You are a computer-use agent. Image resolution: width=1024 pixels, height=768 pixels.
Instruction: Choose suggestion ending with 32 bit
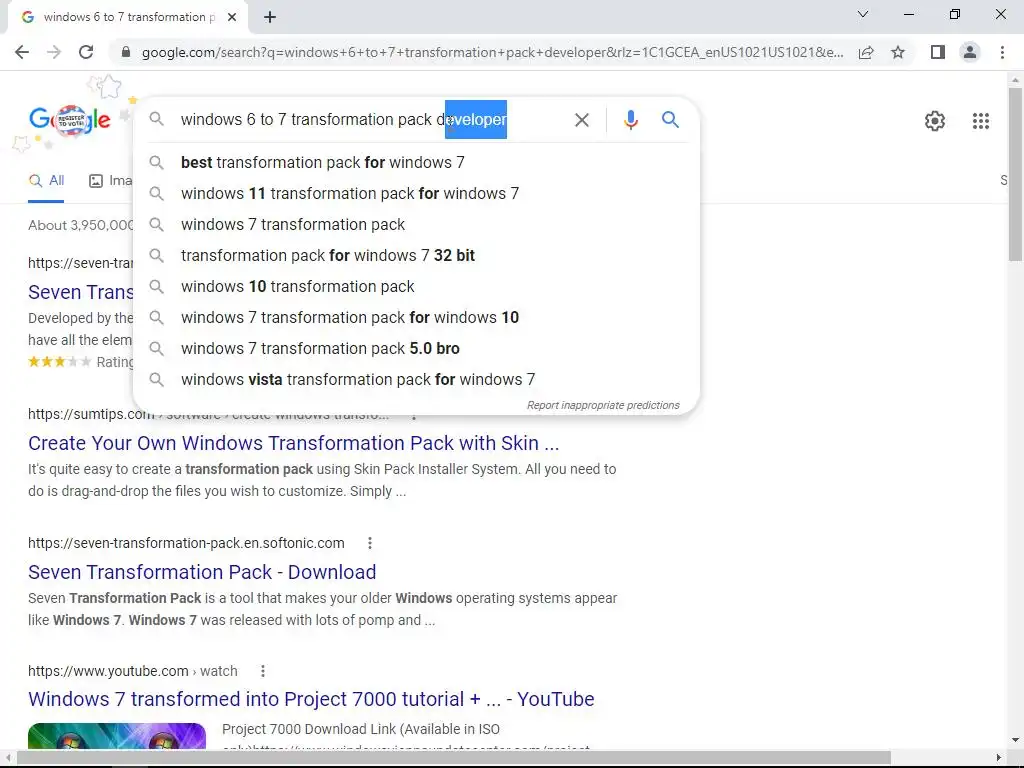tap(416, 255)
